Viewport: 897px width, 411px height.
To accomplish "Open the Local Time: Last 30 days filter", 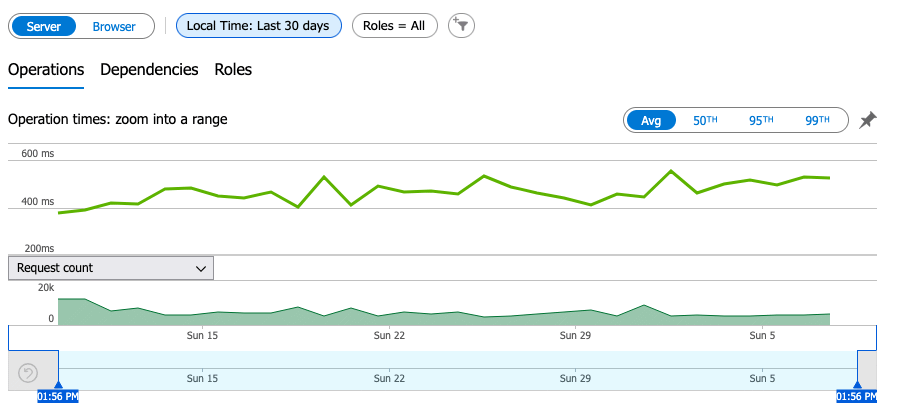I will pyautogui.click(x=259, y=26).
